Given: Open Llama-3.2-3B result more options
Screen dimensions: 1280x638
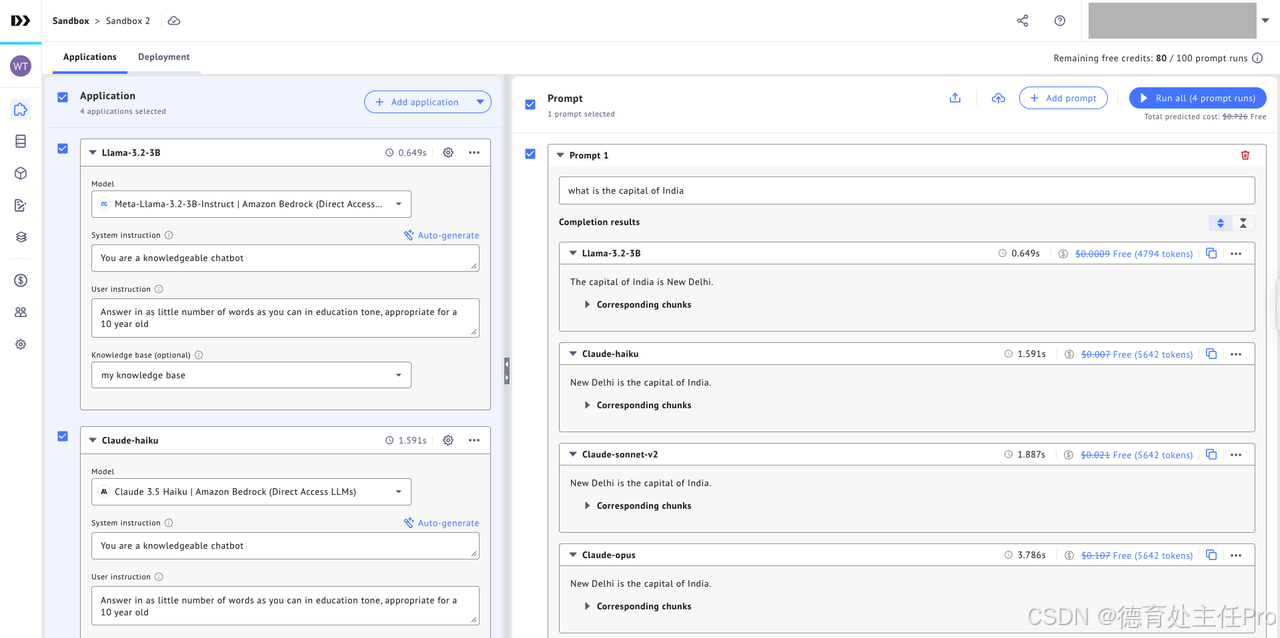Looking at the screenshot, I should pyautogui.click(x=1236, y=253).
